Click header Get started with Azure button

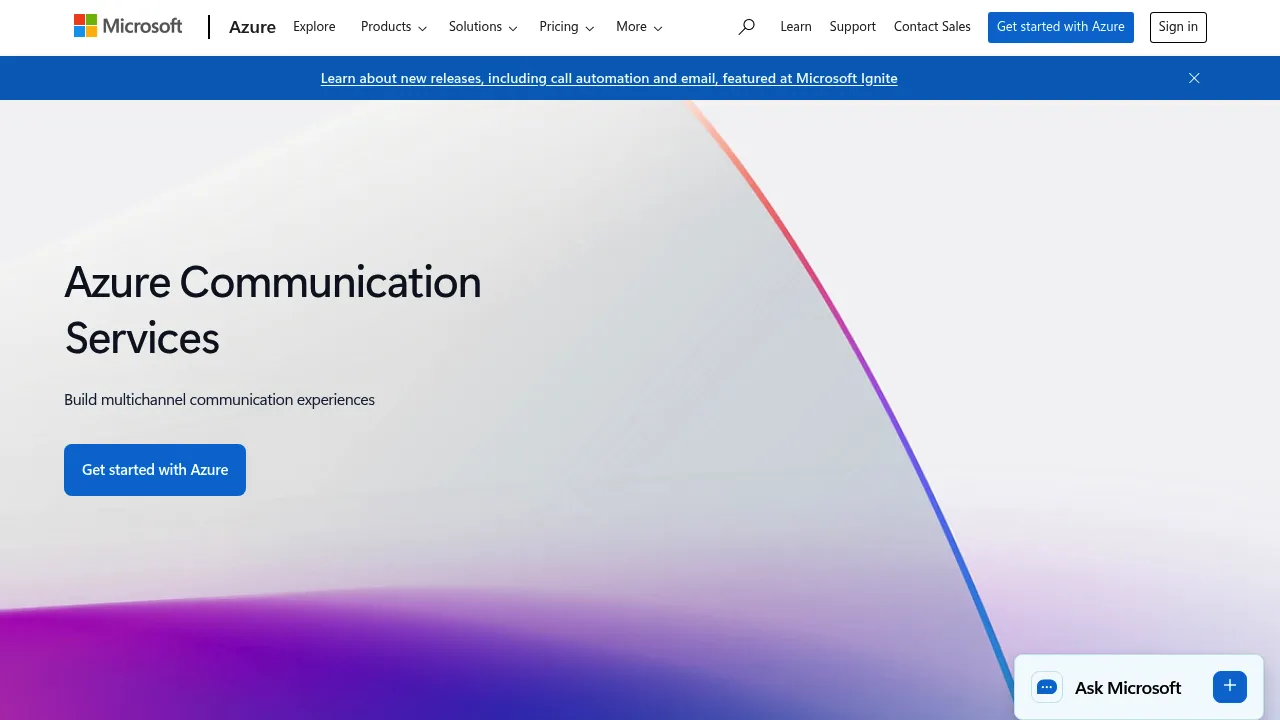pyautogui.click(x=1061, y=27)
